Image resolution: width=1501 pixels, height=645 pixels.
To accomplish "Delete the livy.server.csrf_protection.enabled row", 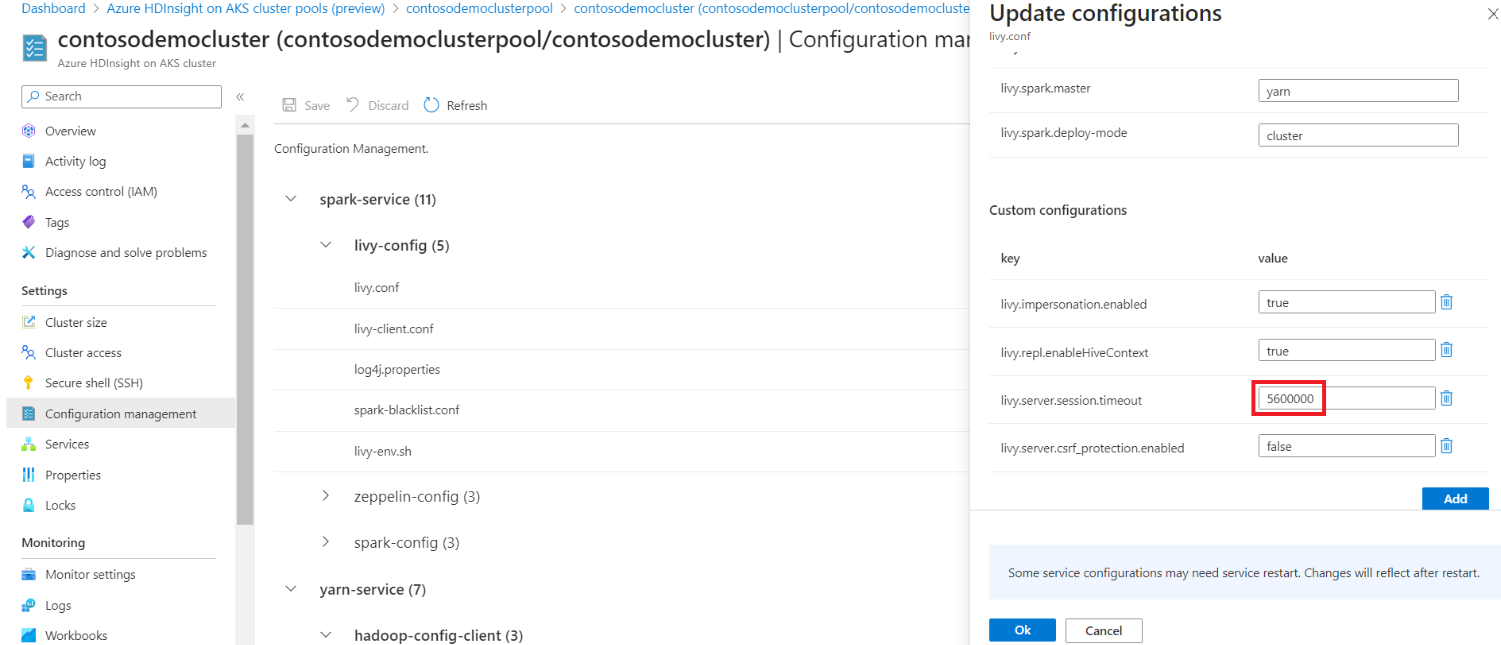I will 1446,446.
